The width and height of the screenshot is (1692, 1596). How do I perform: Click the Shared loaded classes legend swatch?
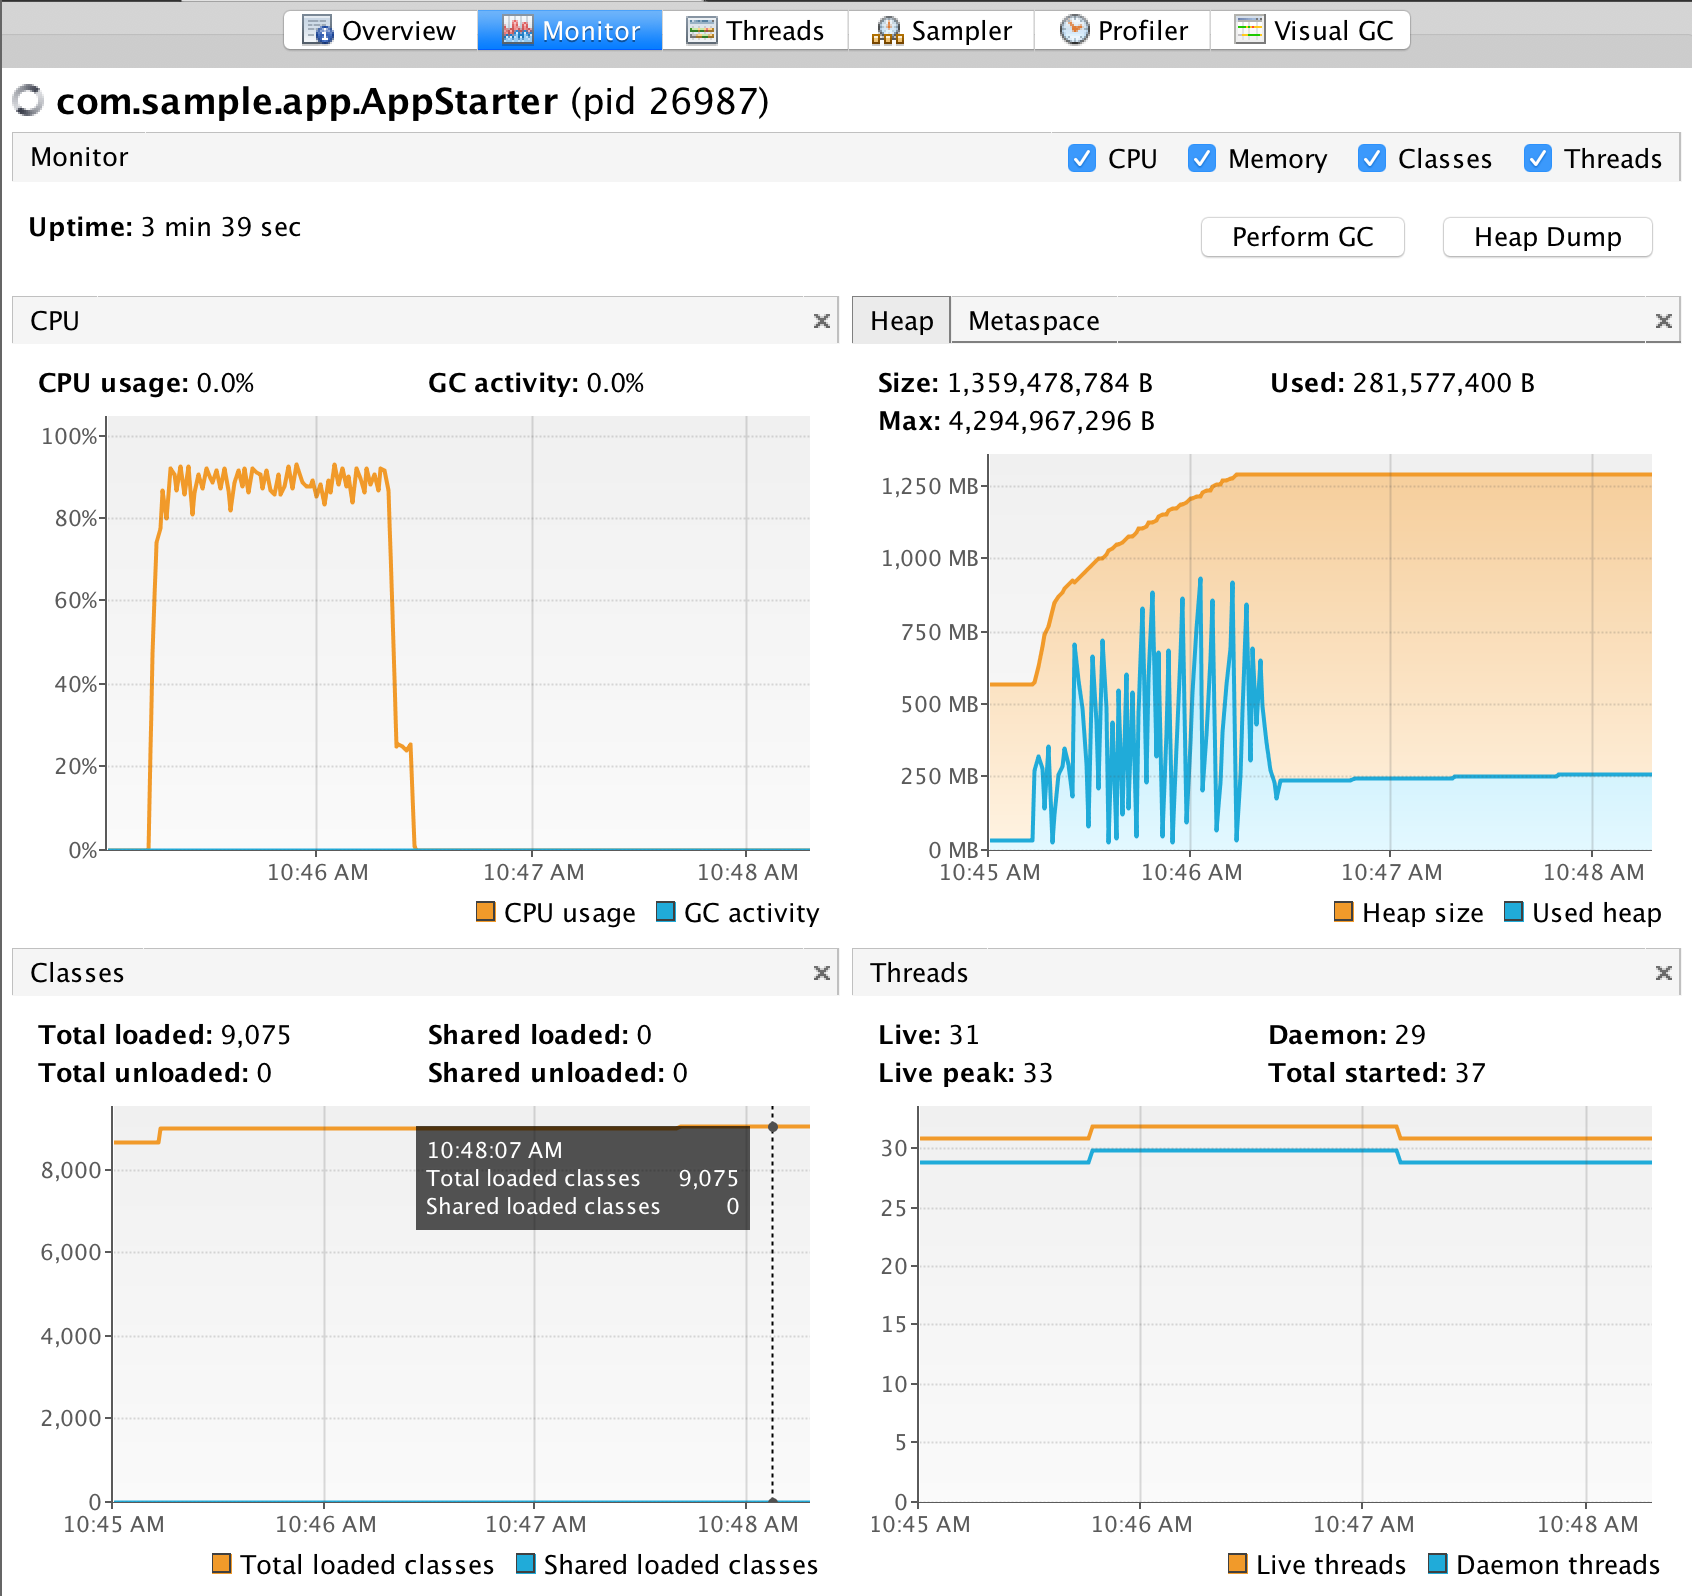coord(525,1563)
